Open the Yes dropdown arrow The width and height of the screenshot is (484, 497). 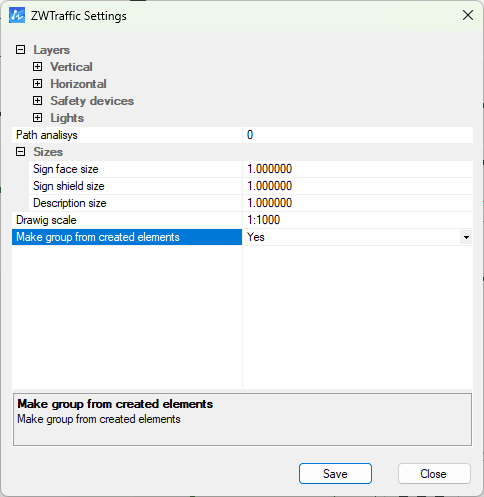coord(466,237)
